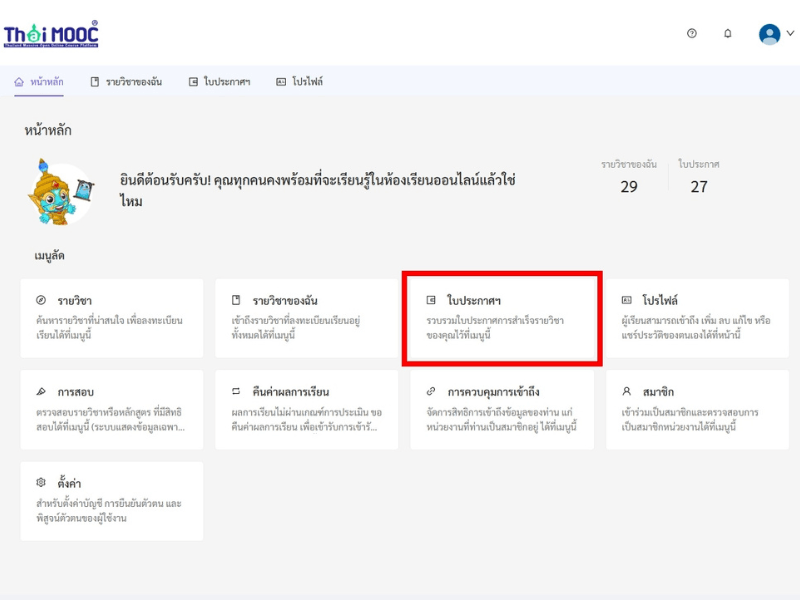This screenshot has width=800, height=600.
Task: Click the person icon on สมาชิก card
Action: [627, 391]
